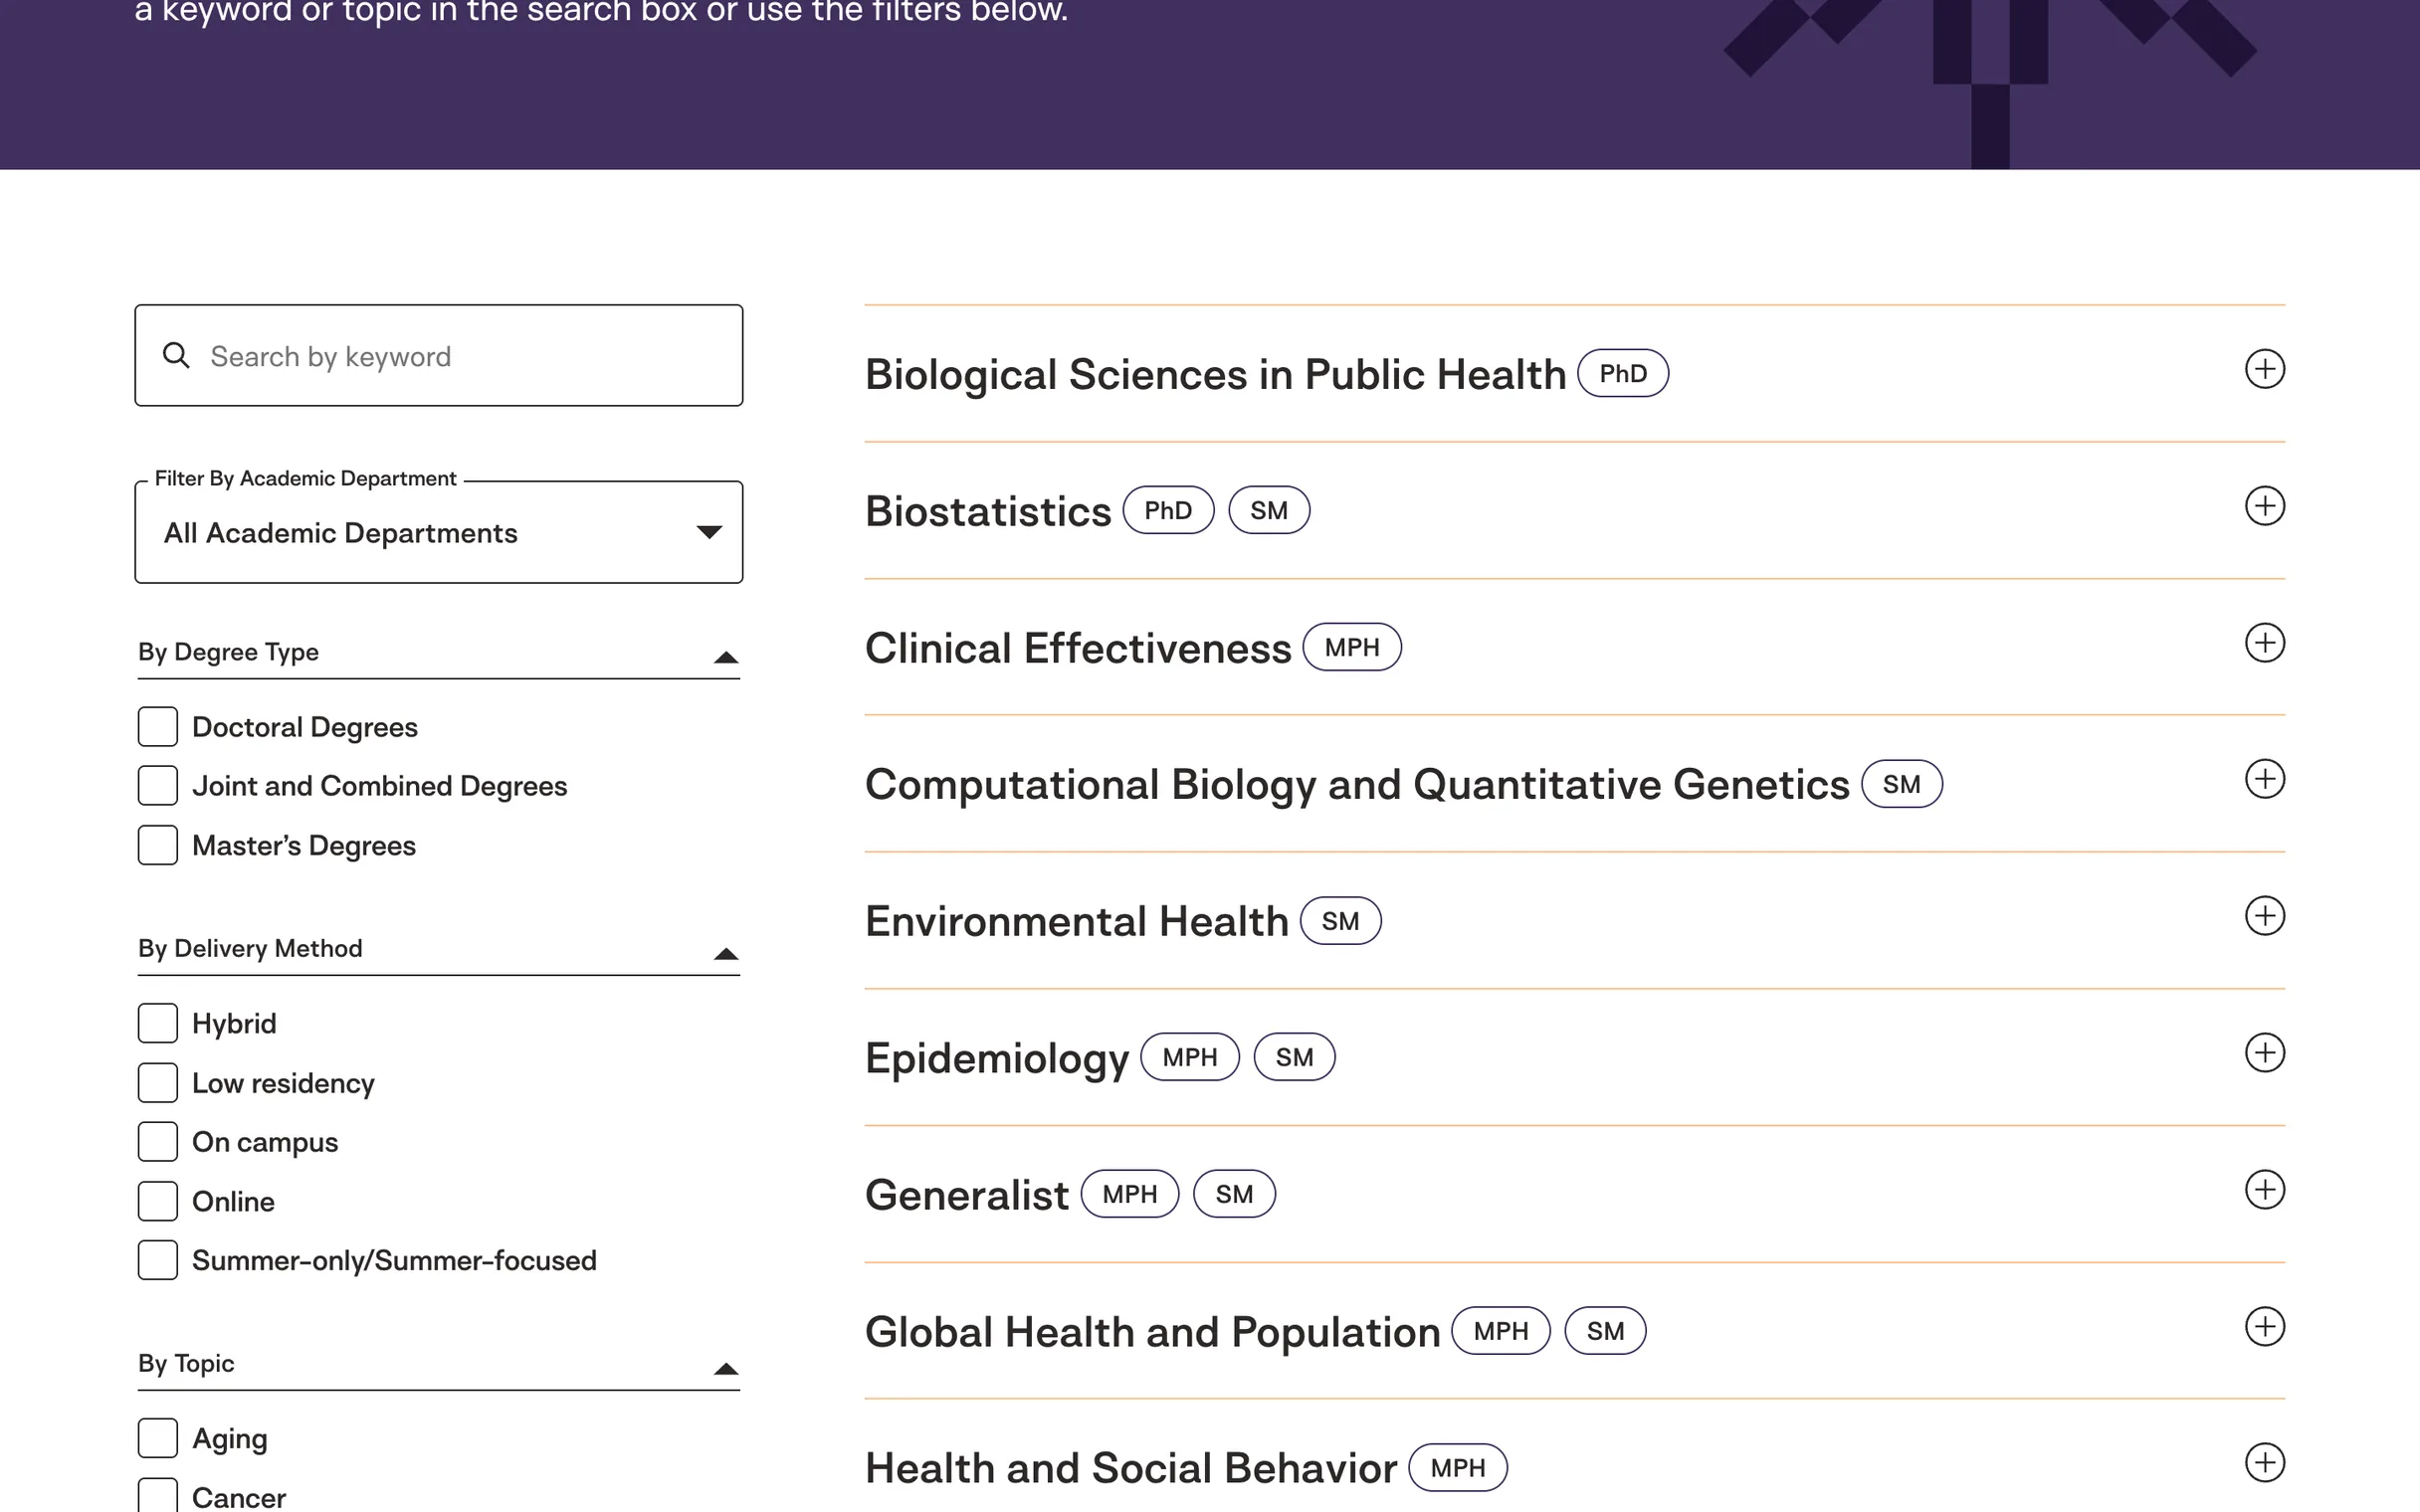Tick the Aging topic checkbox
This screenshot has width=2420, height=1512.
click(x=157, y=1438)
